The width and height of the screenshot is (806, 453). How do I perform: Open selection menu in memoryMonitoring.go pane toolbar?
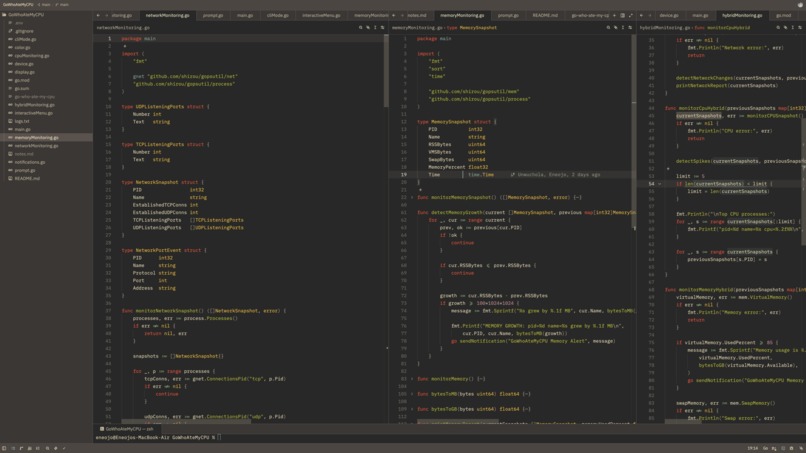pyautogui.click(x=623, y=28)
